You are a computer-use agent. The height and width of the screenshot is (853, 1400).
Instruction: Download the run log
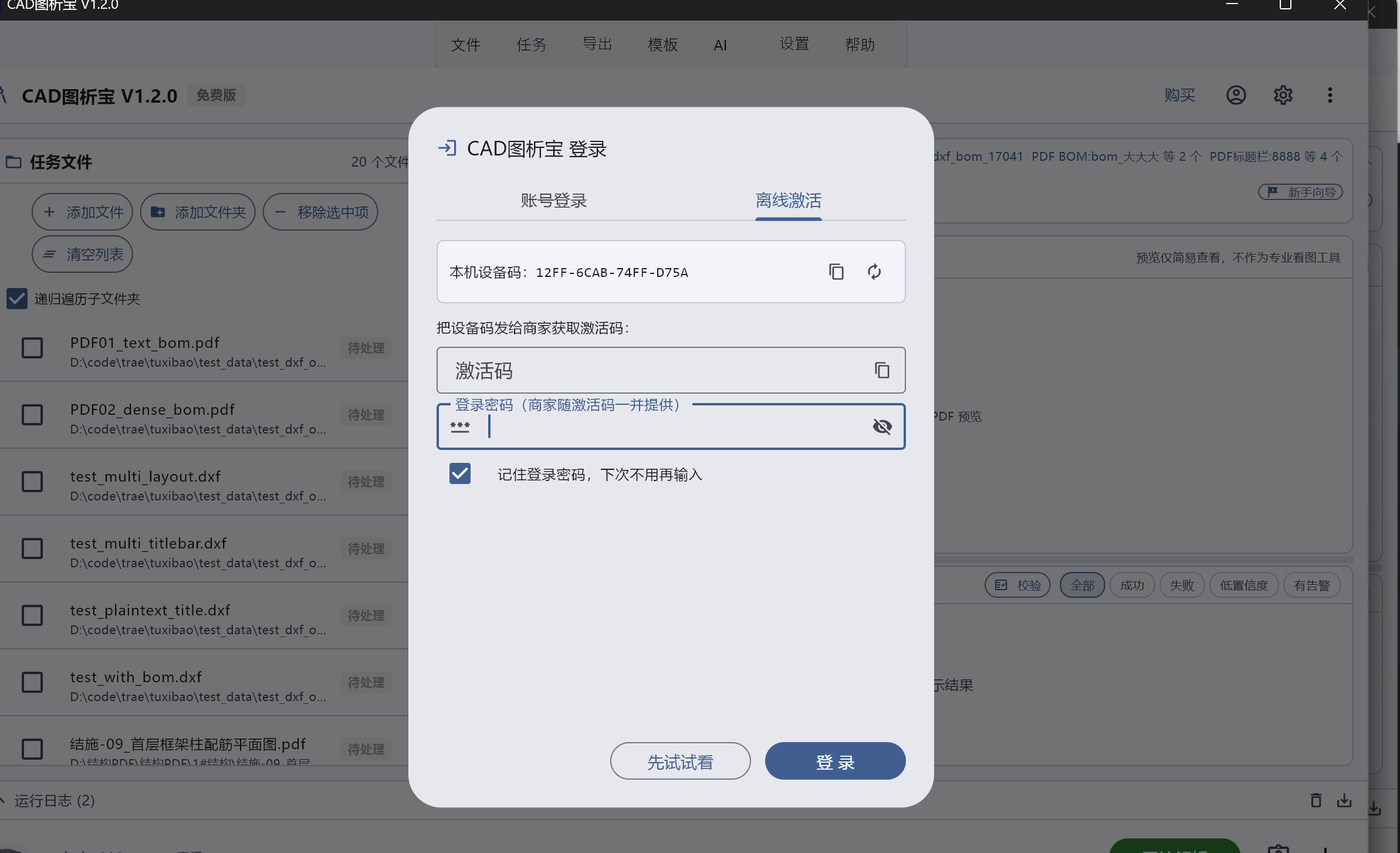coord(1345,800)
